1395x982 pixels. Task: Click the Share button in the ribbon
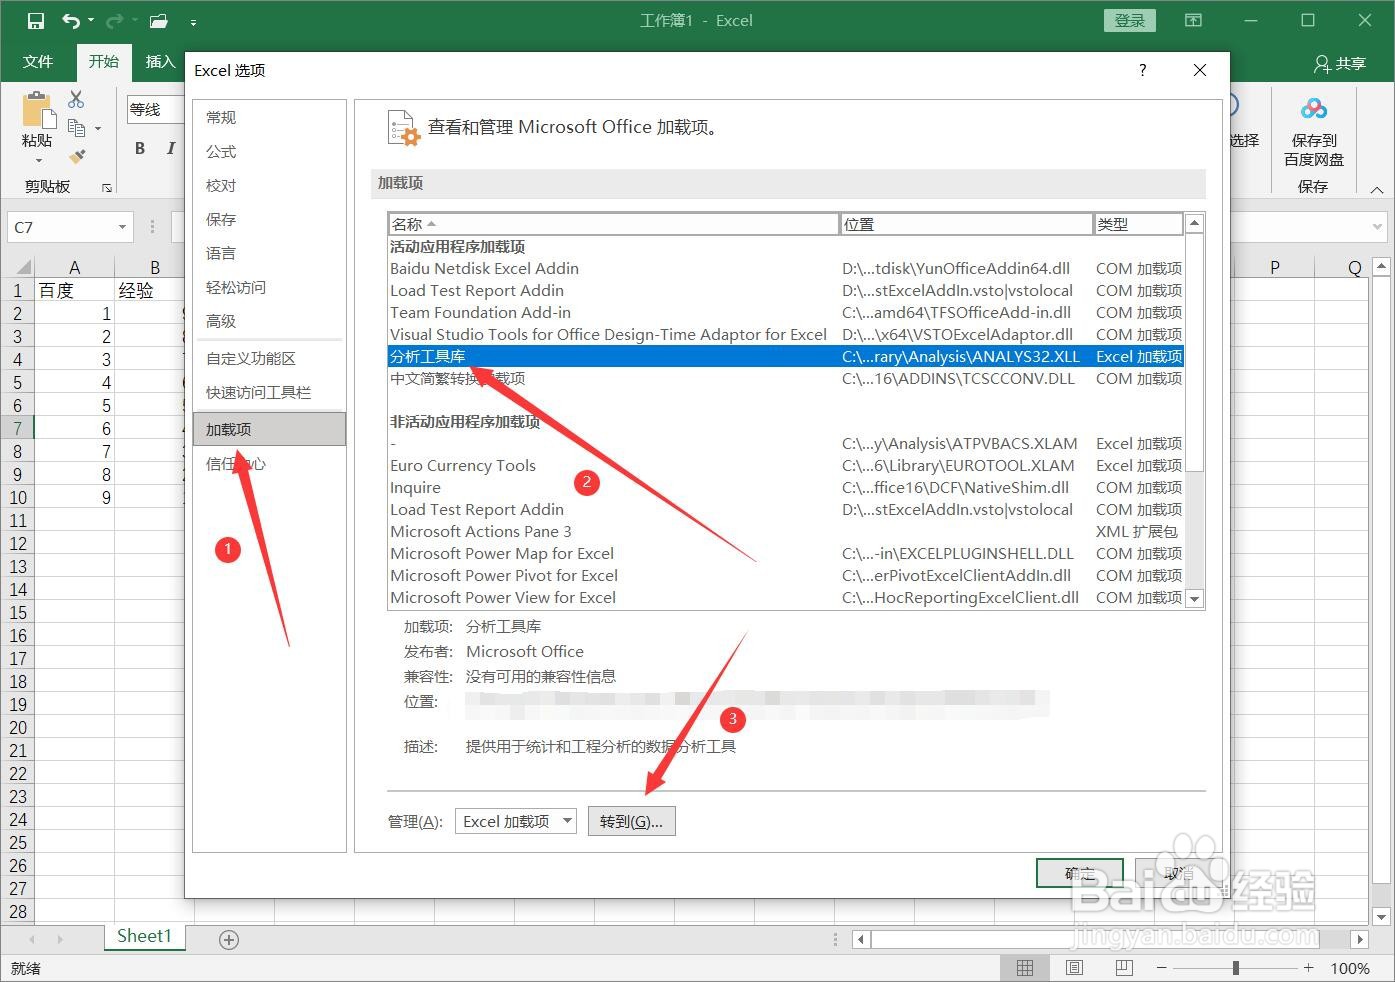pyautogui.click(x=1339, y=63)
